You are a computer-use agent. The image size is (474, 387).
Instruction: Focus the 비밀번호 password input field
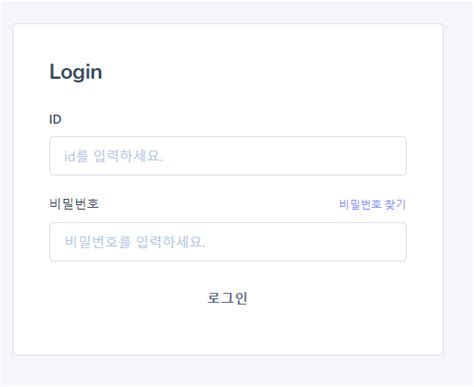pos(228,242)
